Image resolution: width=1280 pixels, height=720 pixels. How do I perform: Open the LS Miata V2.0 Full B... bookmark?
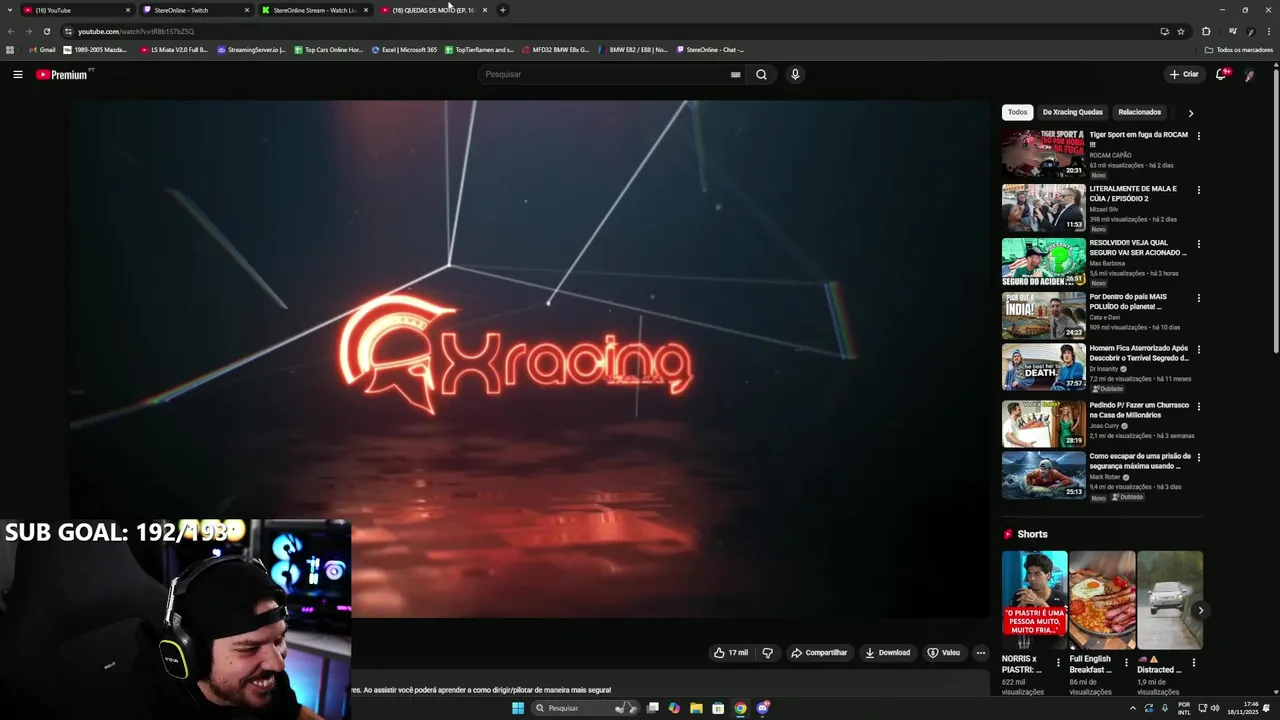point(174,49)
